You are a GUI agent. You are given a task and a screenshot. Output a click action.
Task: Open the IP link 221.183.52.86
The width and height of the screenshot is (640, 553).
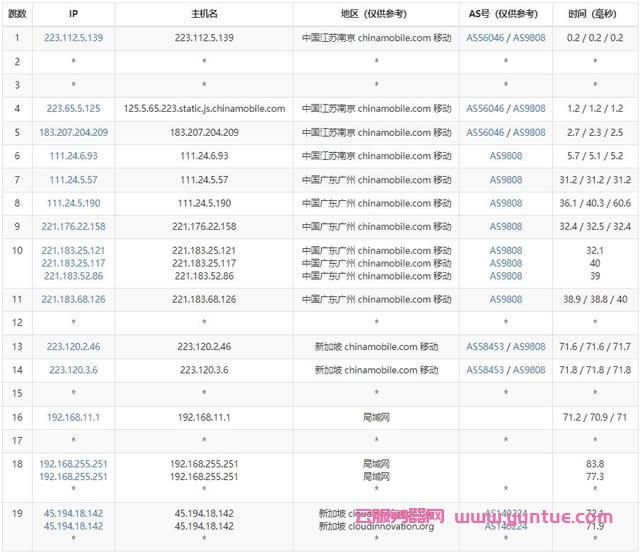(x=74, y=276)
